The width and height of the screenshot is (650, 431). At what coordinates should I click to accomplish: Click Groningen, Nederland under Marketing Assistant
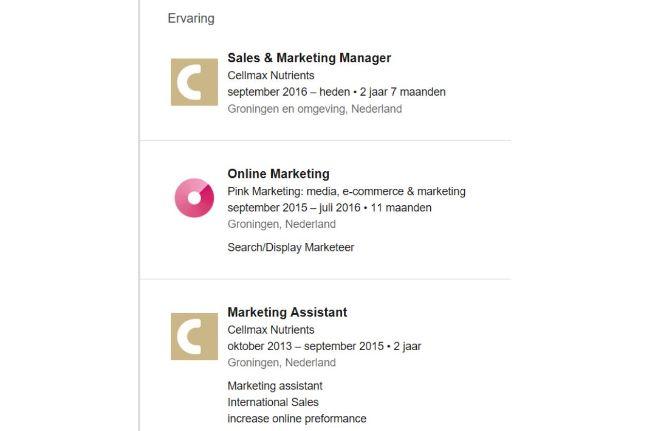point(281,363)
